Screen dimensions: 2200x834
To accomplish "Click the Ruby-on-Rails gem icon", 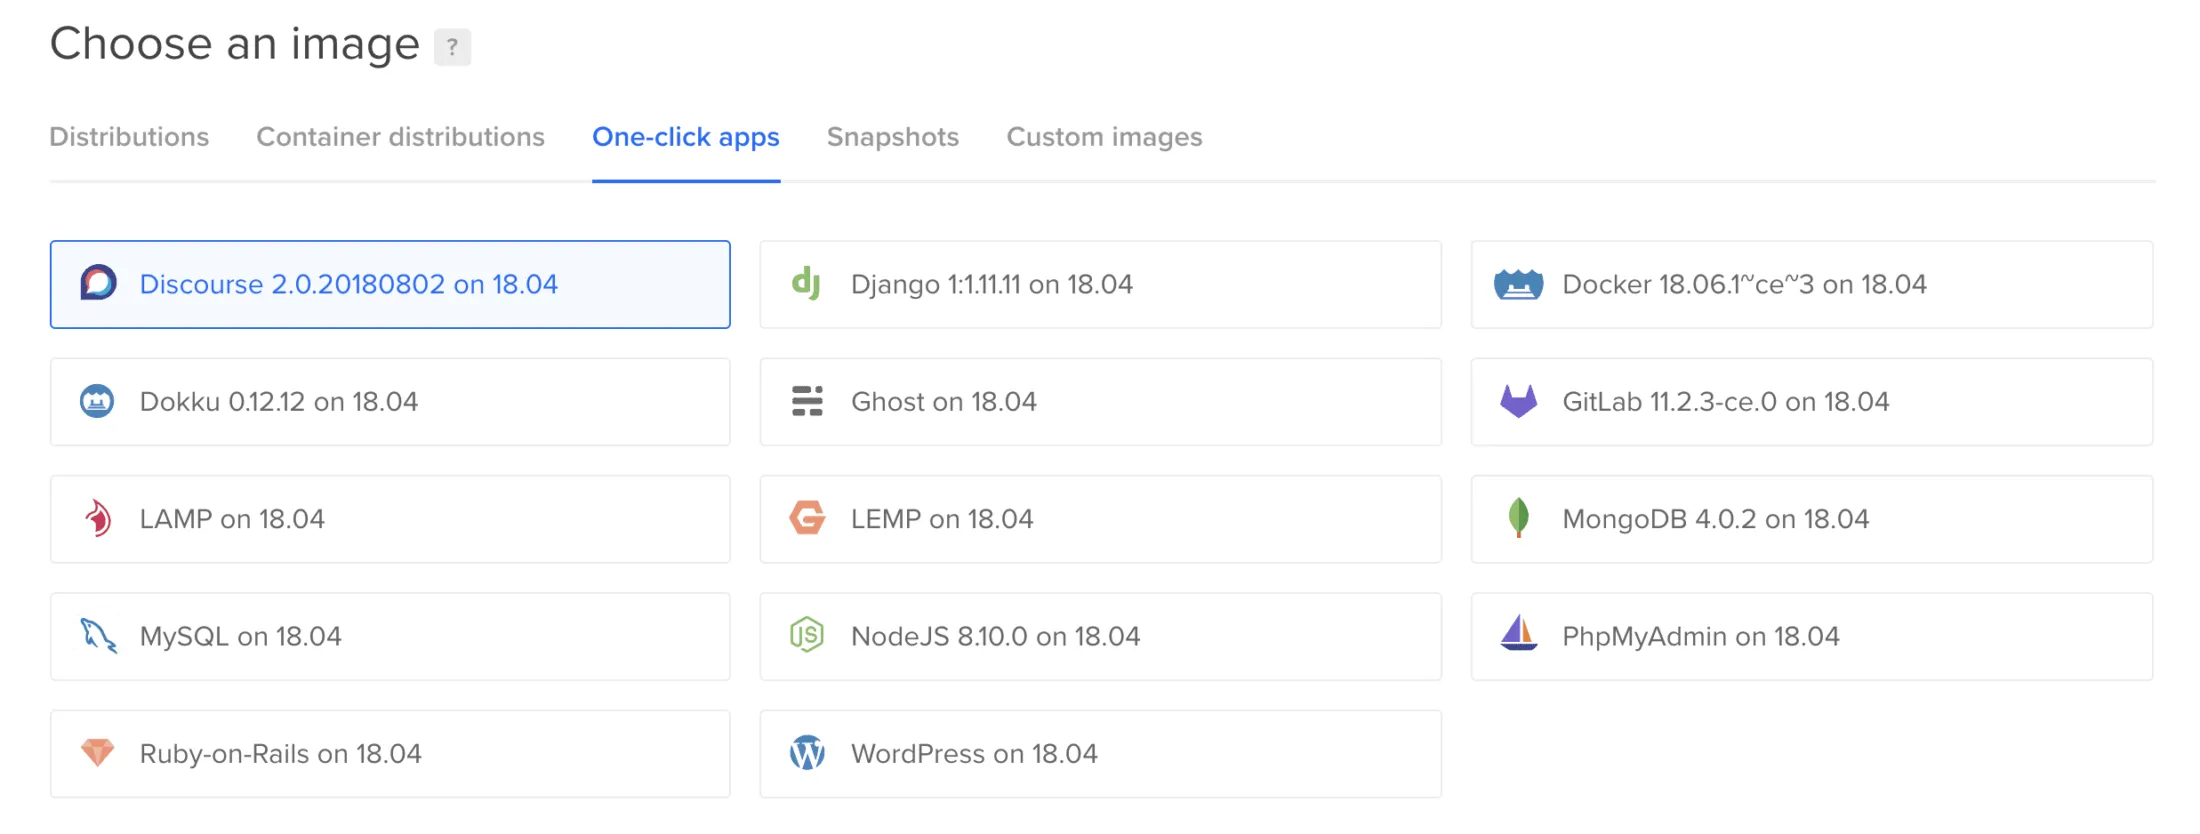I will pos(97,753).
